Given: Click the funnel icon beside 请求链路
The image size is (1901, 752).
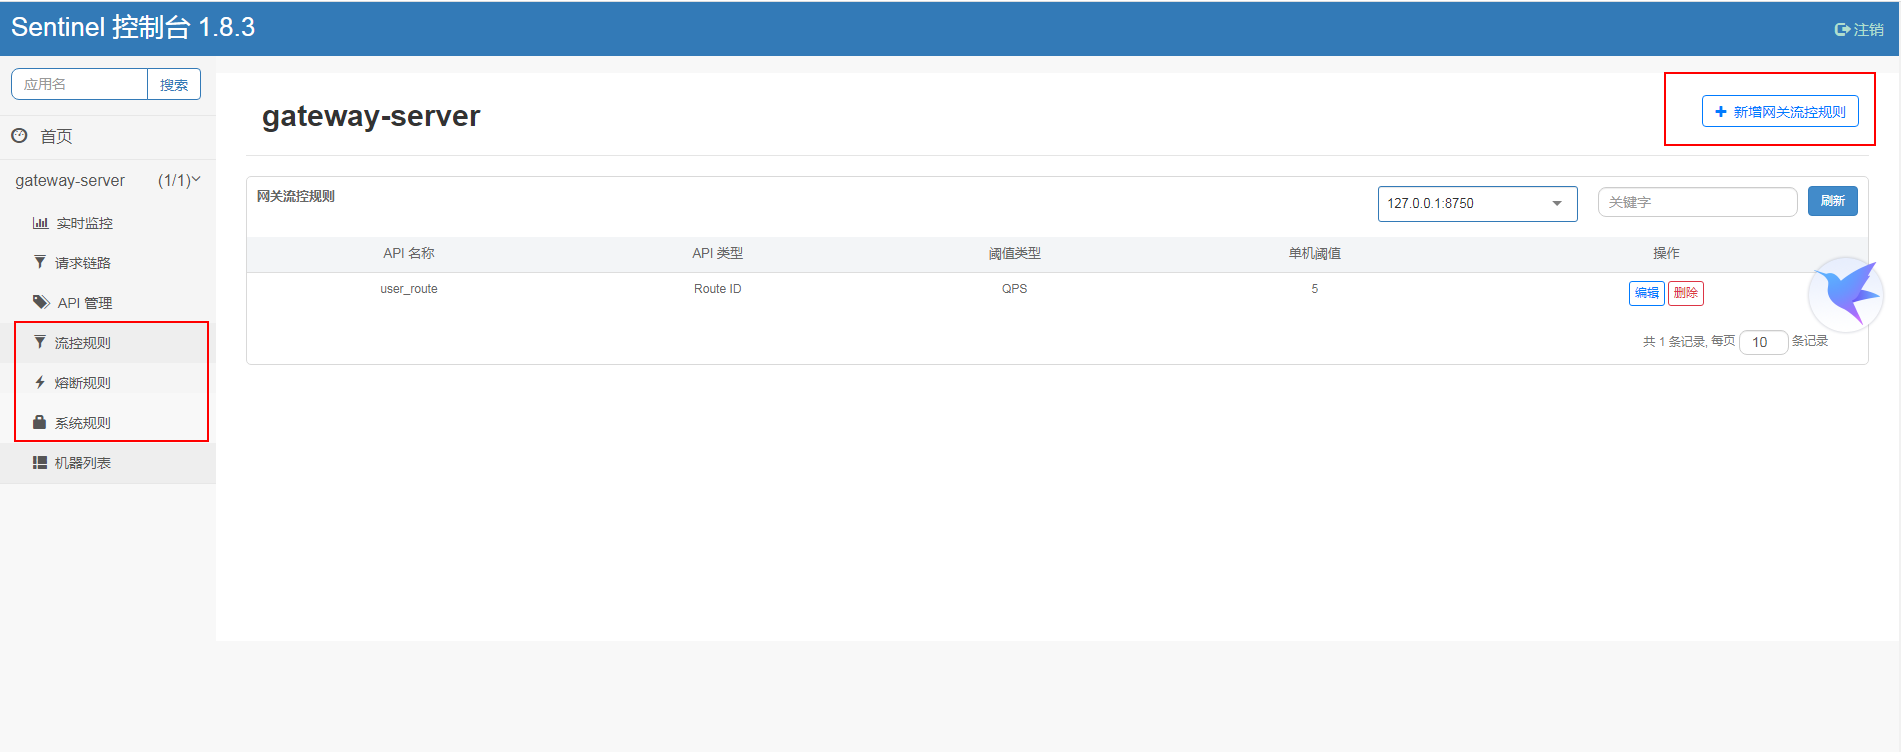Looking at the screenshot, I should click(x=40, y=262).
